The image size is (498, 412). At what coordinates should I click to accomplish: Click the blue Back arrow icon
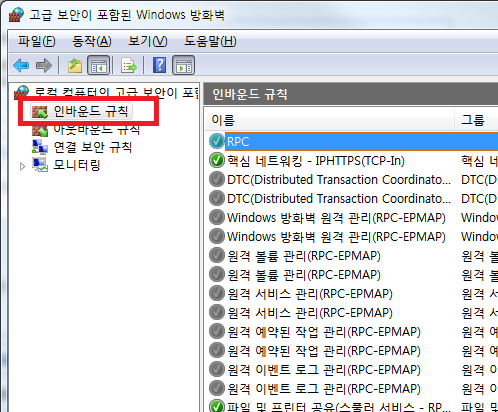click(21, 65)
